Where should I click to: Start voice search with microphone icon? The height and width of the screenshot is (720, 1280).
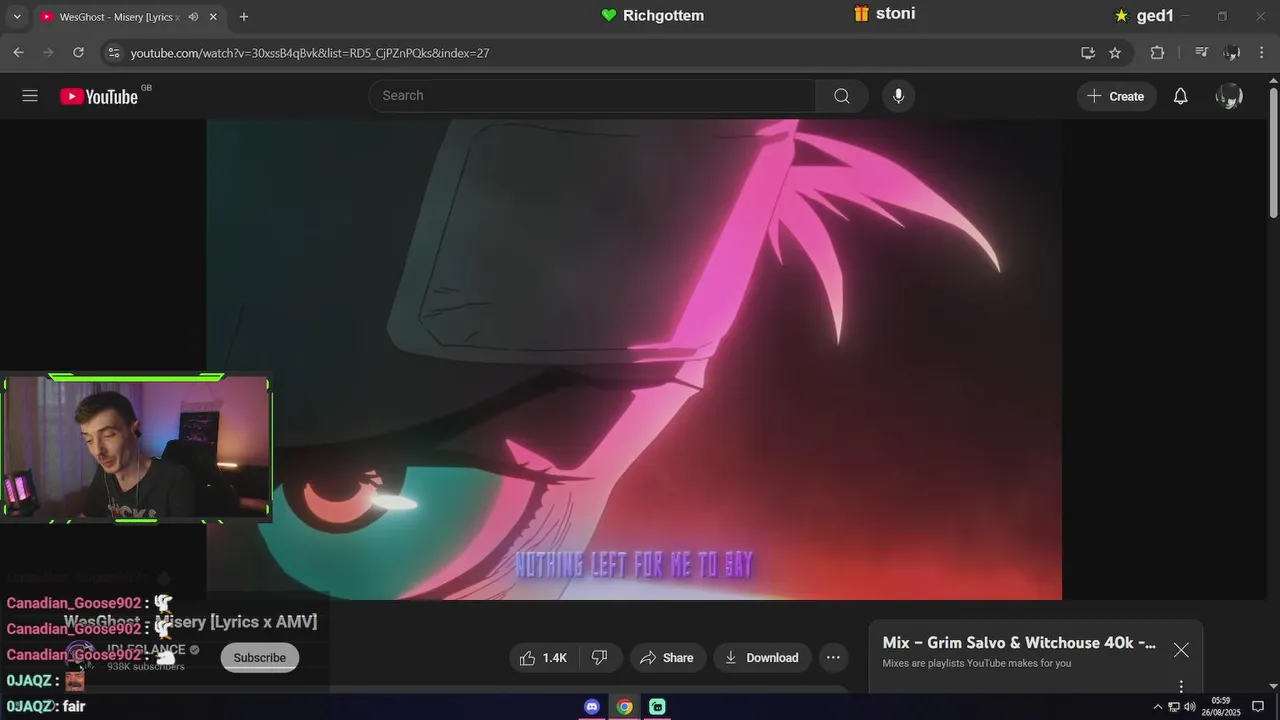[898, 96]
